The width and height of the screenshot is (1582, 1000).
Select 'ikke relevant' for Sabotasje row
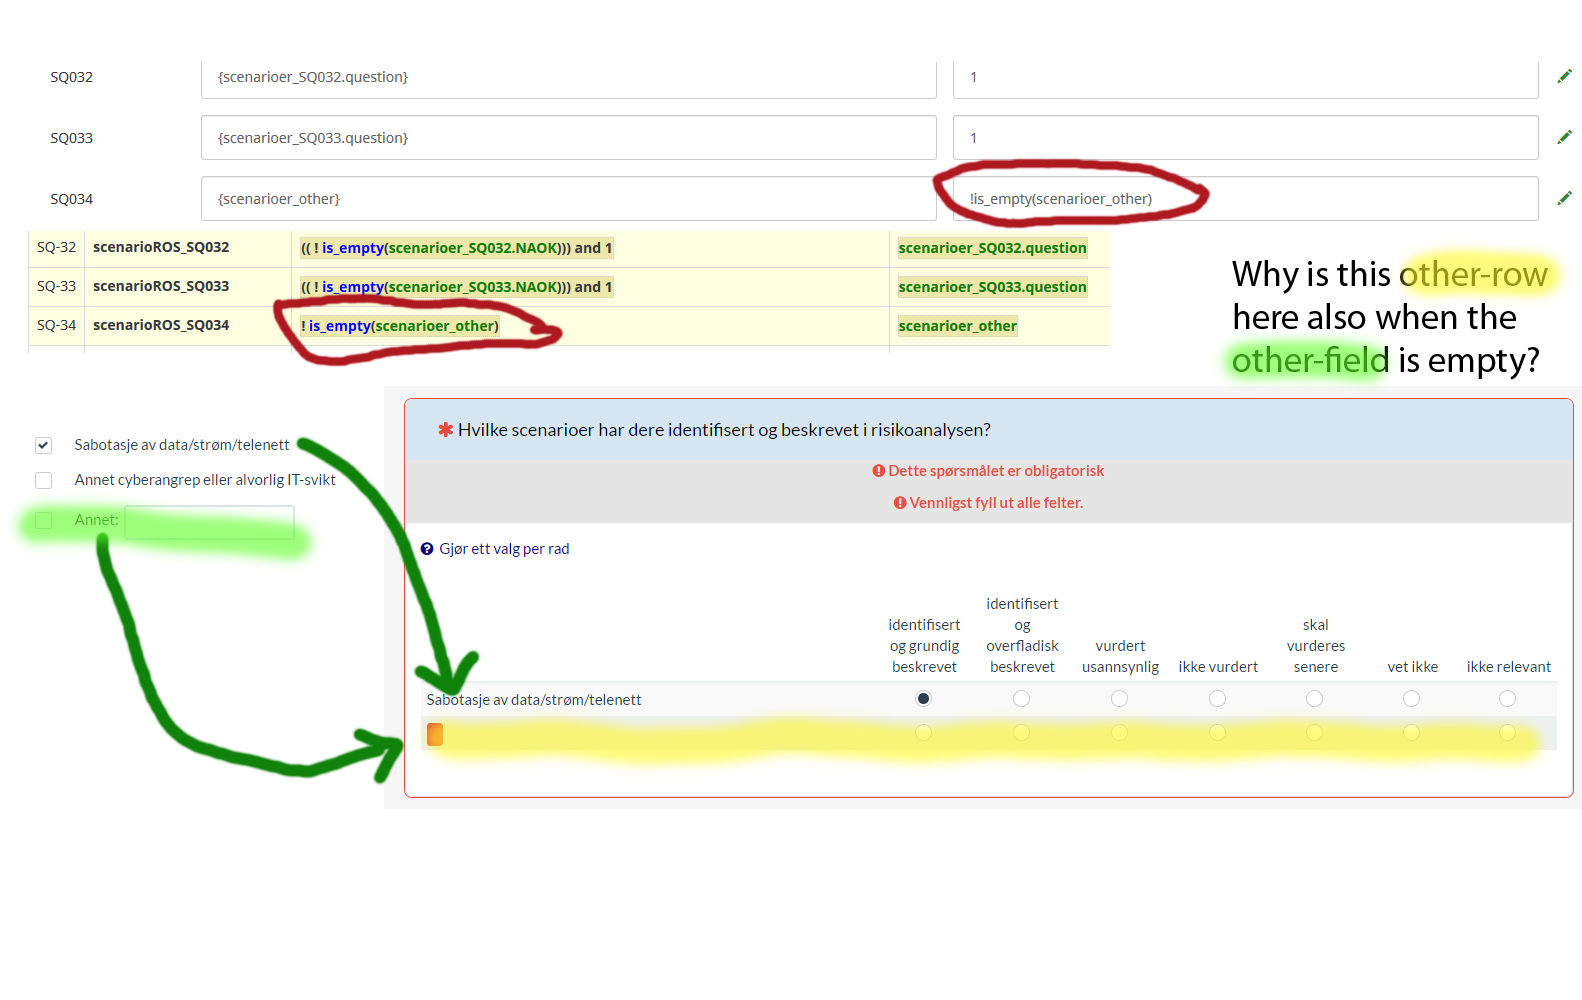pos(1507,699)
